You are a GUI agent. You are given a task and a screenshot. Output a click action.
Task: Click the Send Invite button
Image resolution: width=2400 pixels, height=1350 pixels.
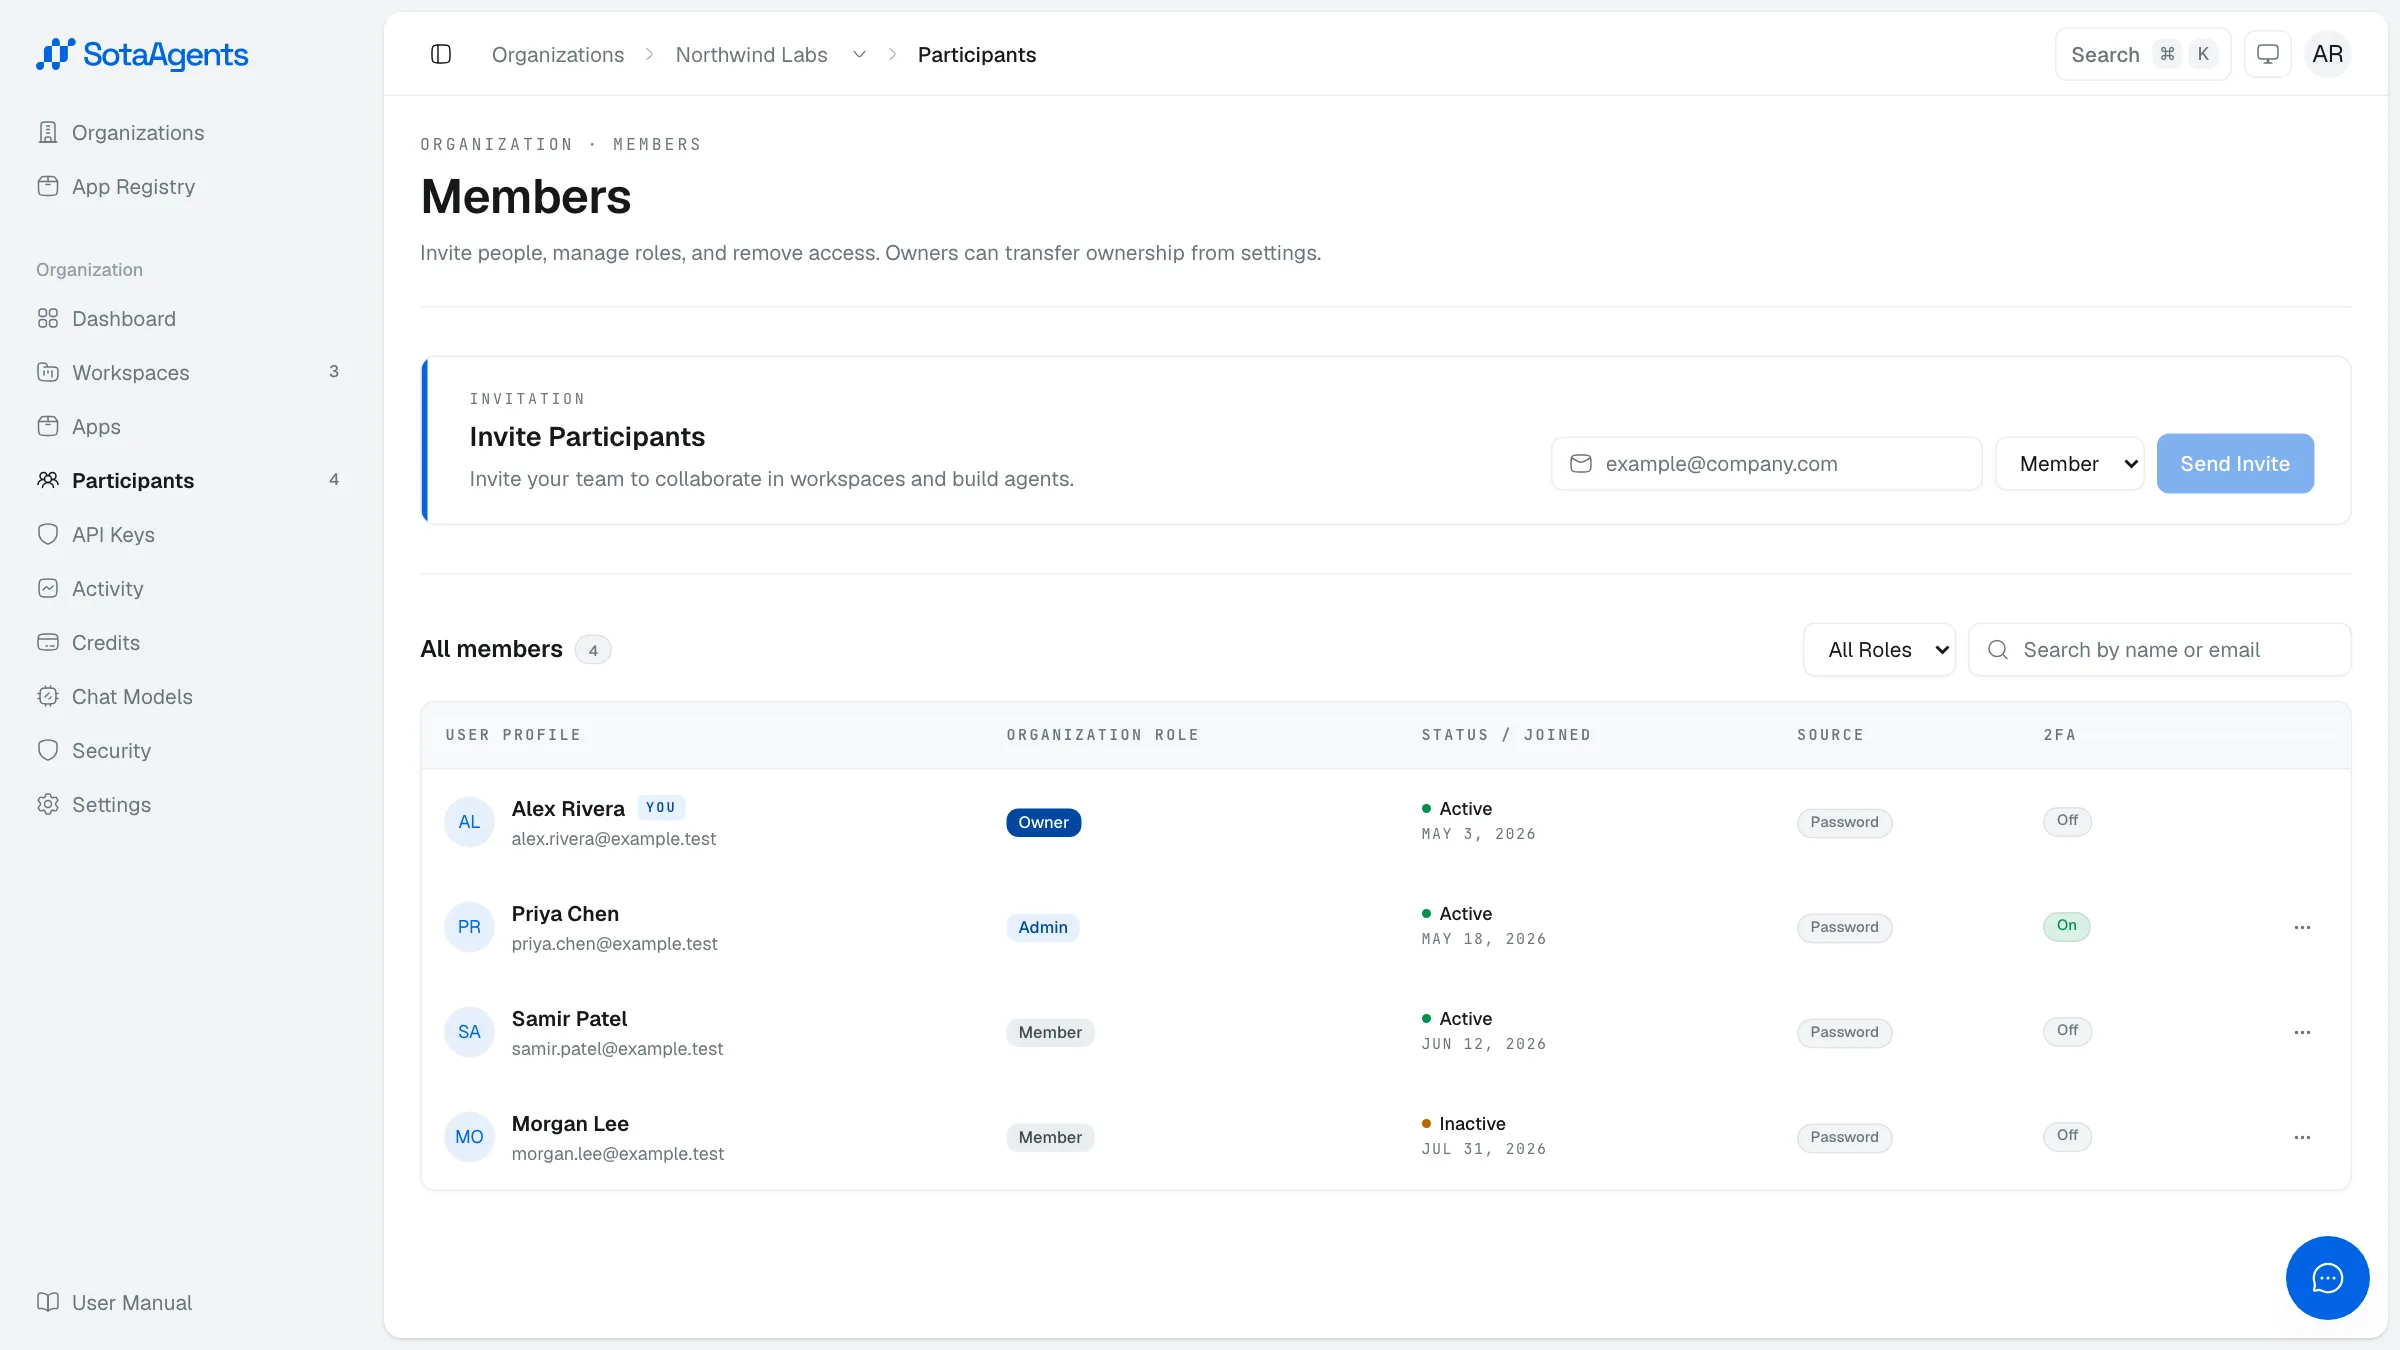pyautogui.click(x=2235, y=464)
